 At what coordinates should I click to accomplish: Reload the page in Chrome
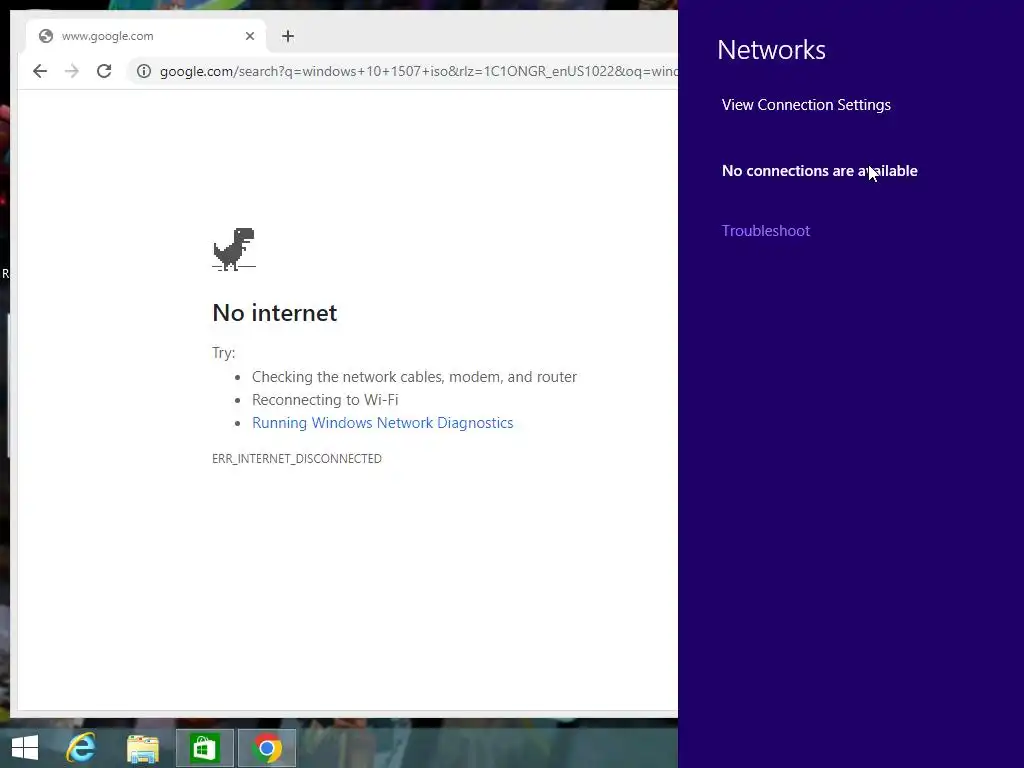[x=104, y=71]
